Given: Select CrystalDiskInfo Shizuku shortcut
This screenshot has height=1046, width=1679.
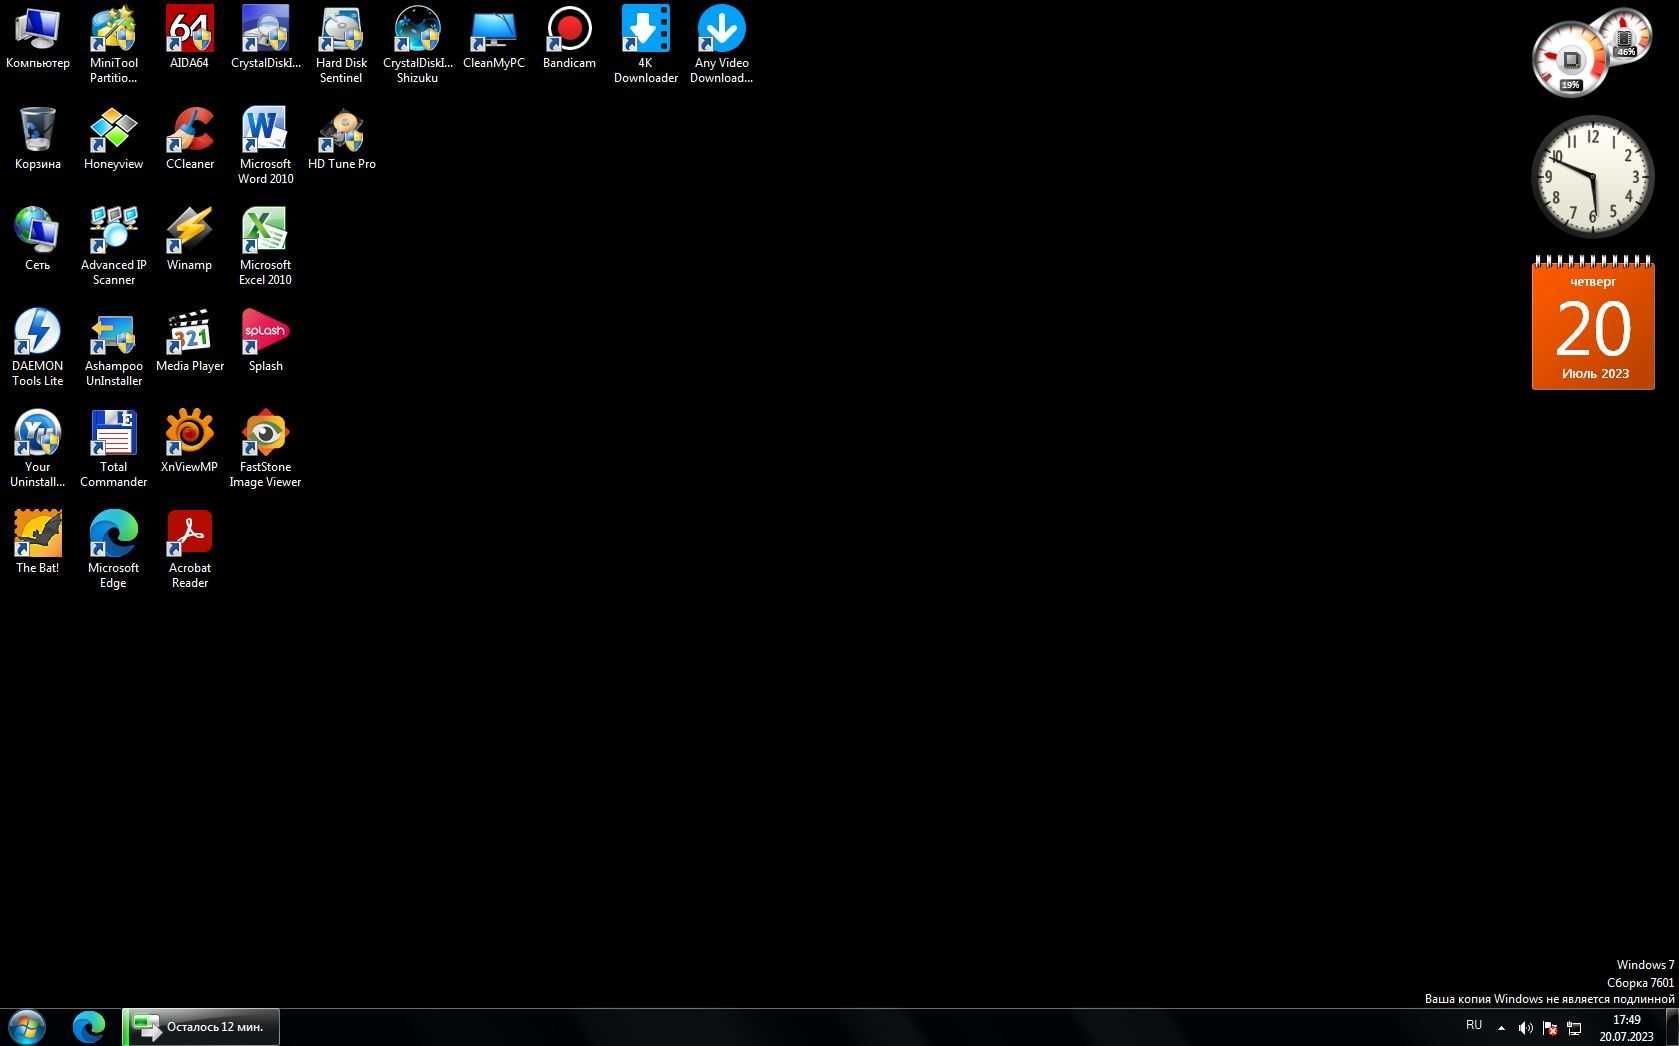Looking at the screenshot, I should tap(417, 45).
